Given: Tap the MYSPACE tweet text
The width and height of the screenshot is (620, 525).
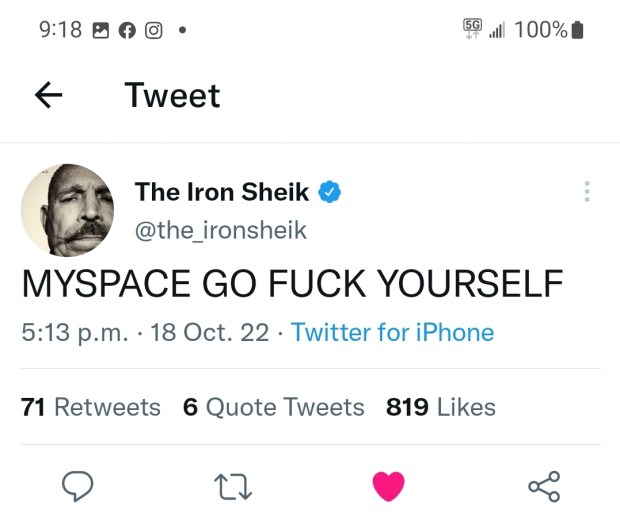Looking at the screenshot, I should point(292,284).
